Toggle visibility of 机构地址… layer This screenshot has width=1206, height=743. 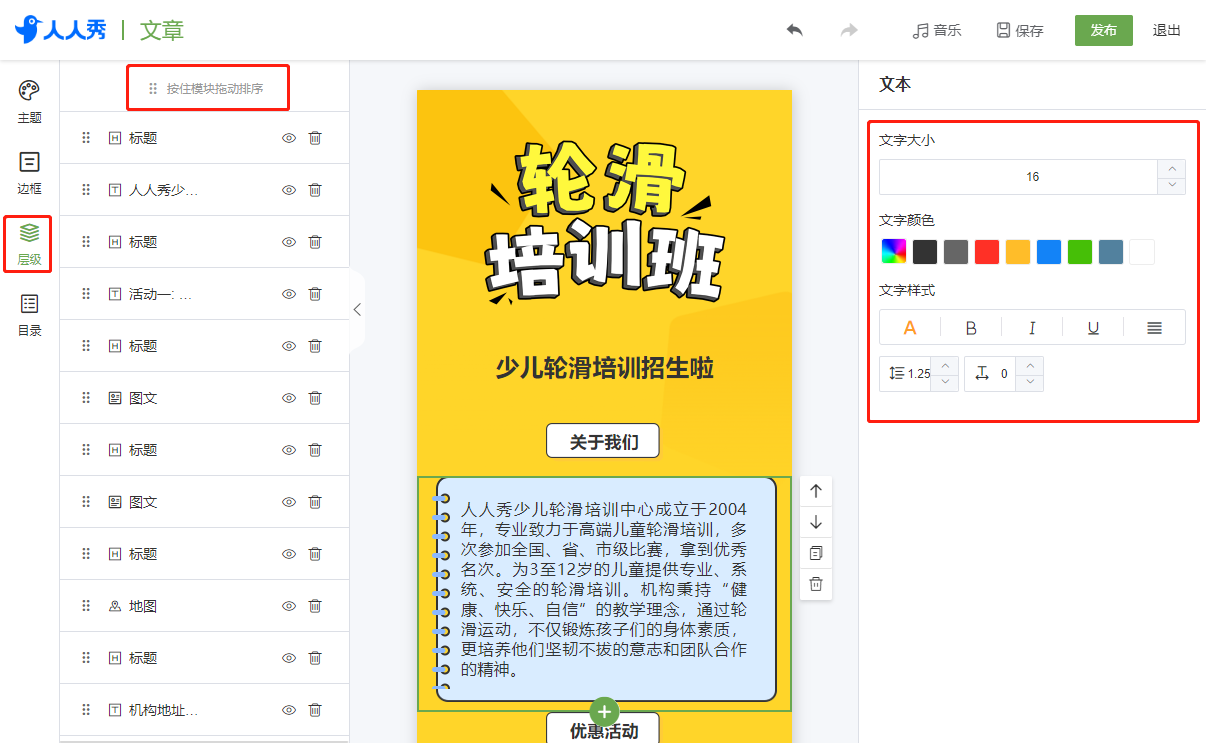(289, 710)
